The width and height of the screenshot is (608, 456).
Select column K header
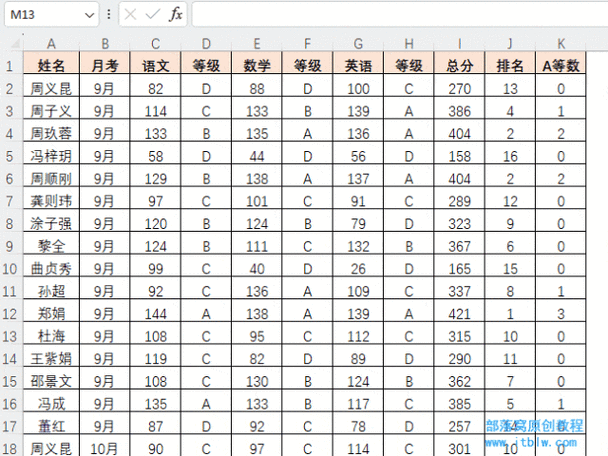(561, 43)
